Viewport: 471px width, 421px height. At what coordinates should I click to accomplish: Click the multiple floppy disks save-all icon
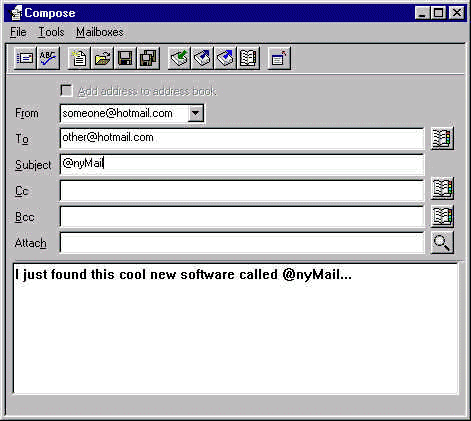pos(148,58)
